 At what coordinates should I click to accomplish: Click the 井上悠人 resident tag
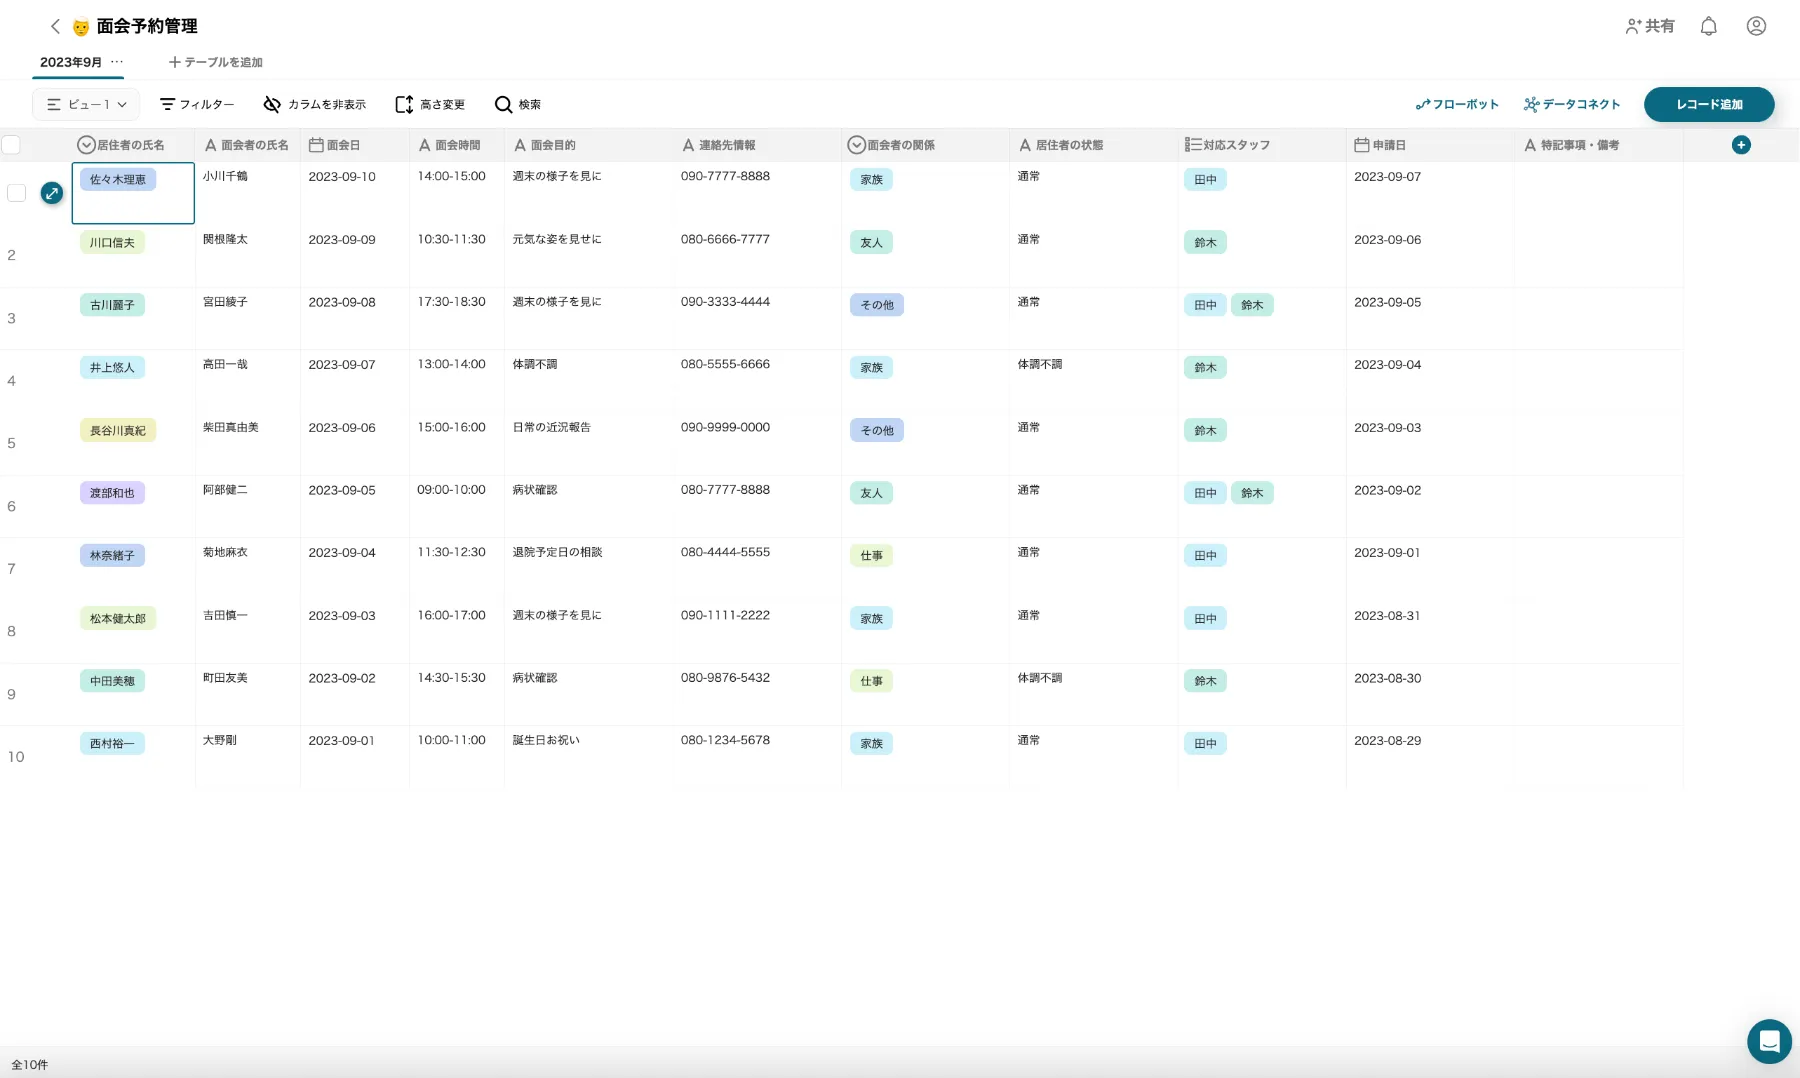point(112,368)
